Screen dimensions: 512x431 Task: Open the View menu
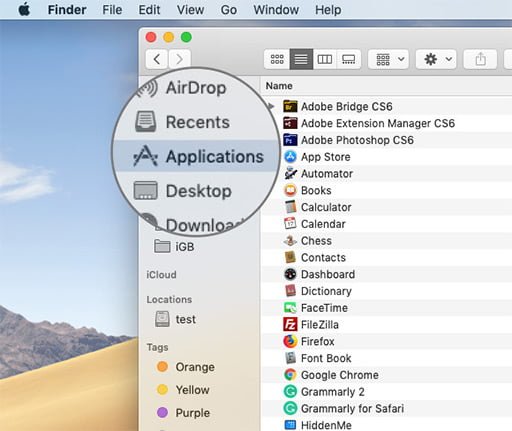coord(190,10)
